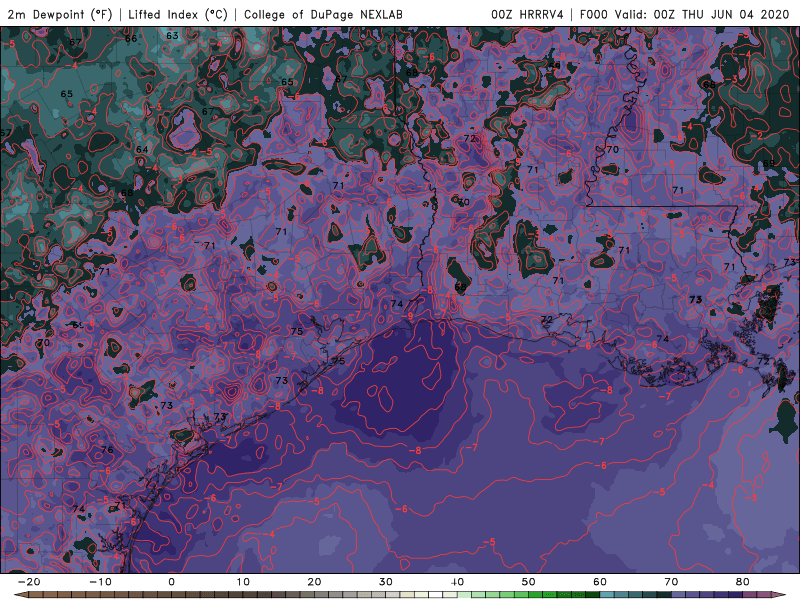Viewport: 800px width, 600px height.
Task: Click the '76' dewpoint value on the map
Action: click(x=107, y=449)
